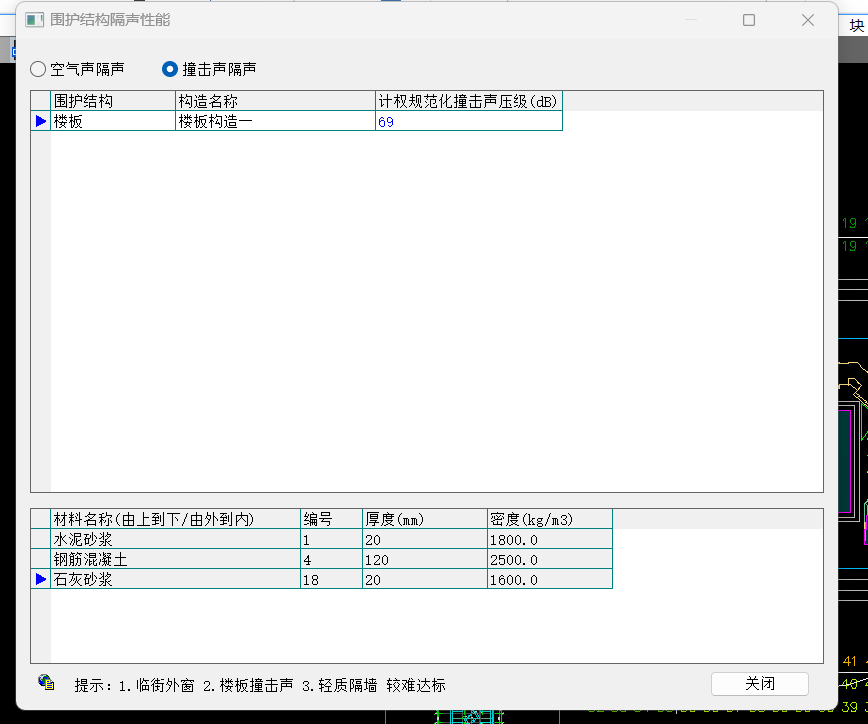This screenshot has width=868, height=724.
Task: Click the dialog title bar app icon
Action: point(35,20)
